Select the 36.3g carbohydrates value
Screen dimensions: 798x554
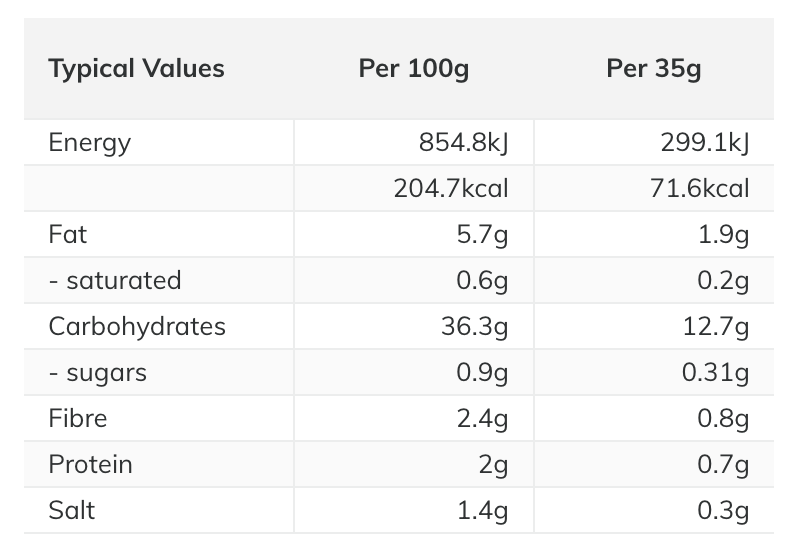click(x=475, y=326)
